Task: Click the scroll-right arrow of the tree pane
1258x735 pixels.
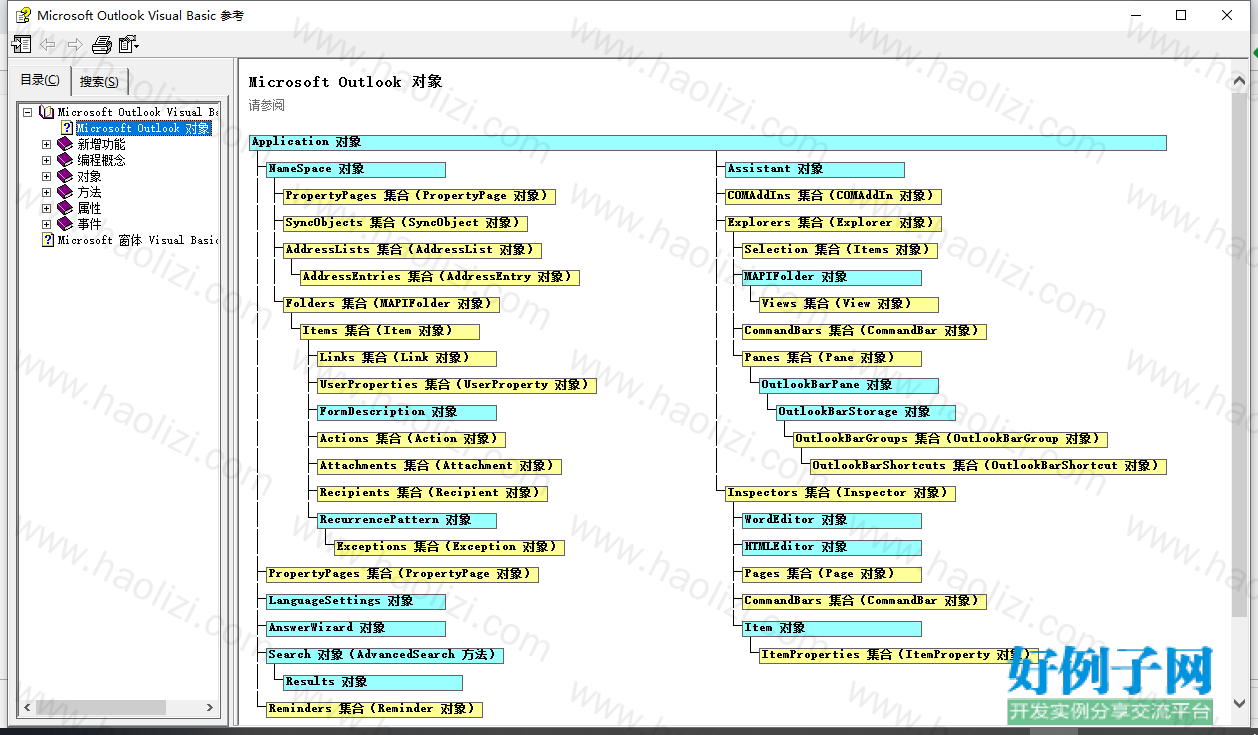Action: point(211,708)
